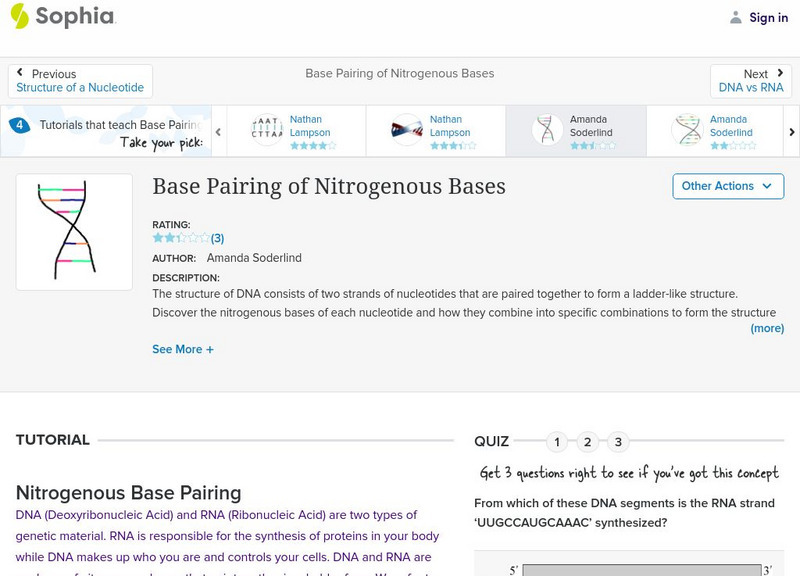The image size is (800, 576).
Task: Expand description via (more) link
Action: tap(767, 328)
